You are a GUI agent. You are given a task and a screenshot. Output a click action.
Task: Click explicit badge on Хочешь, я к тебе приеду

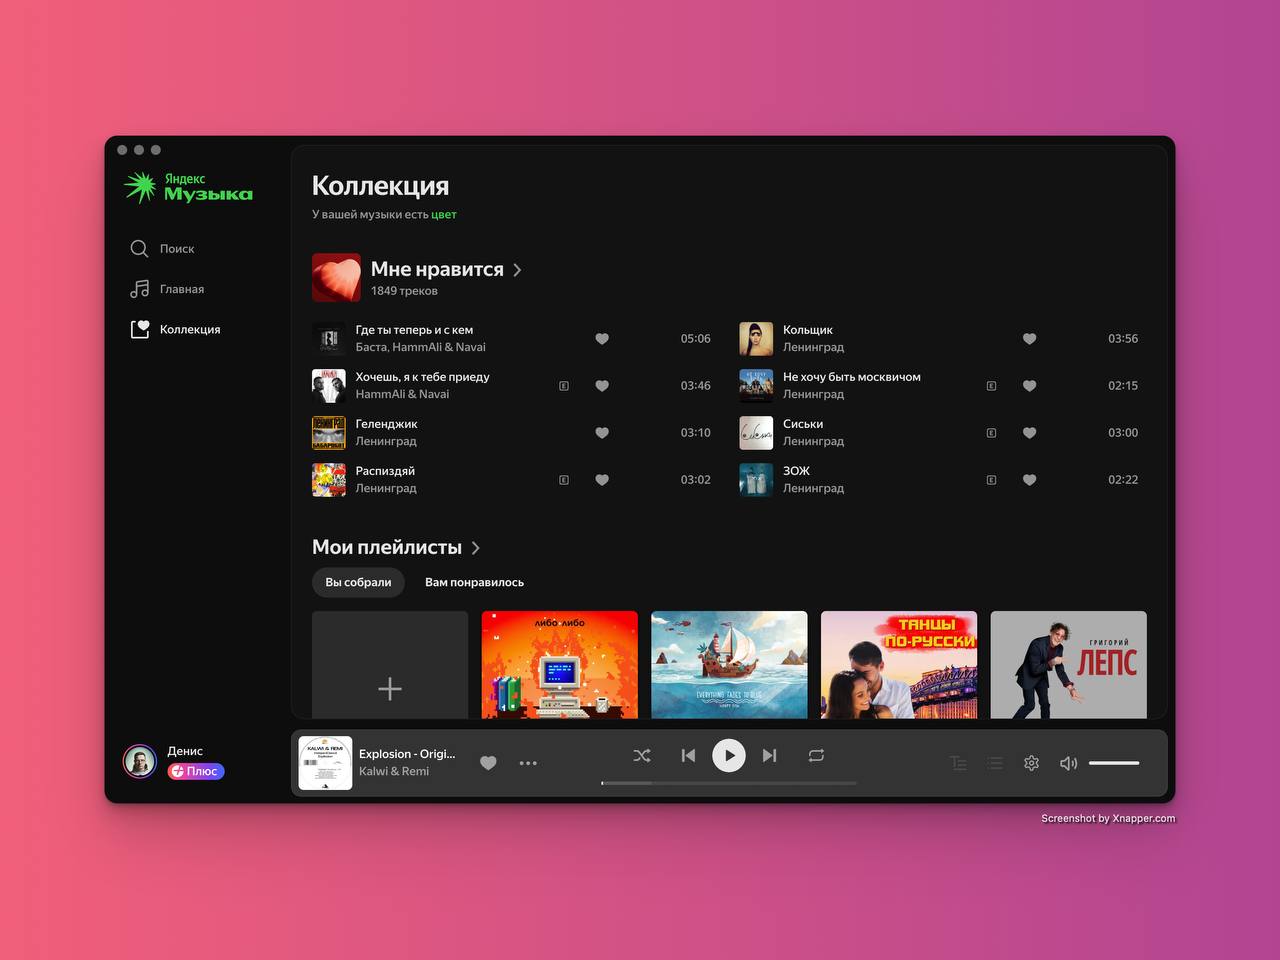(564, 386)
